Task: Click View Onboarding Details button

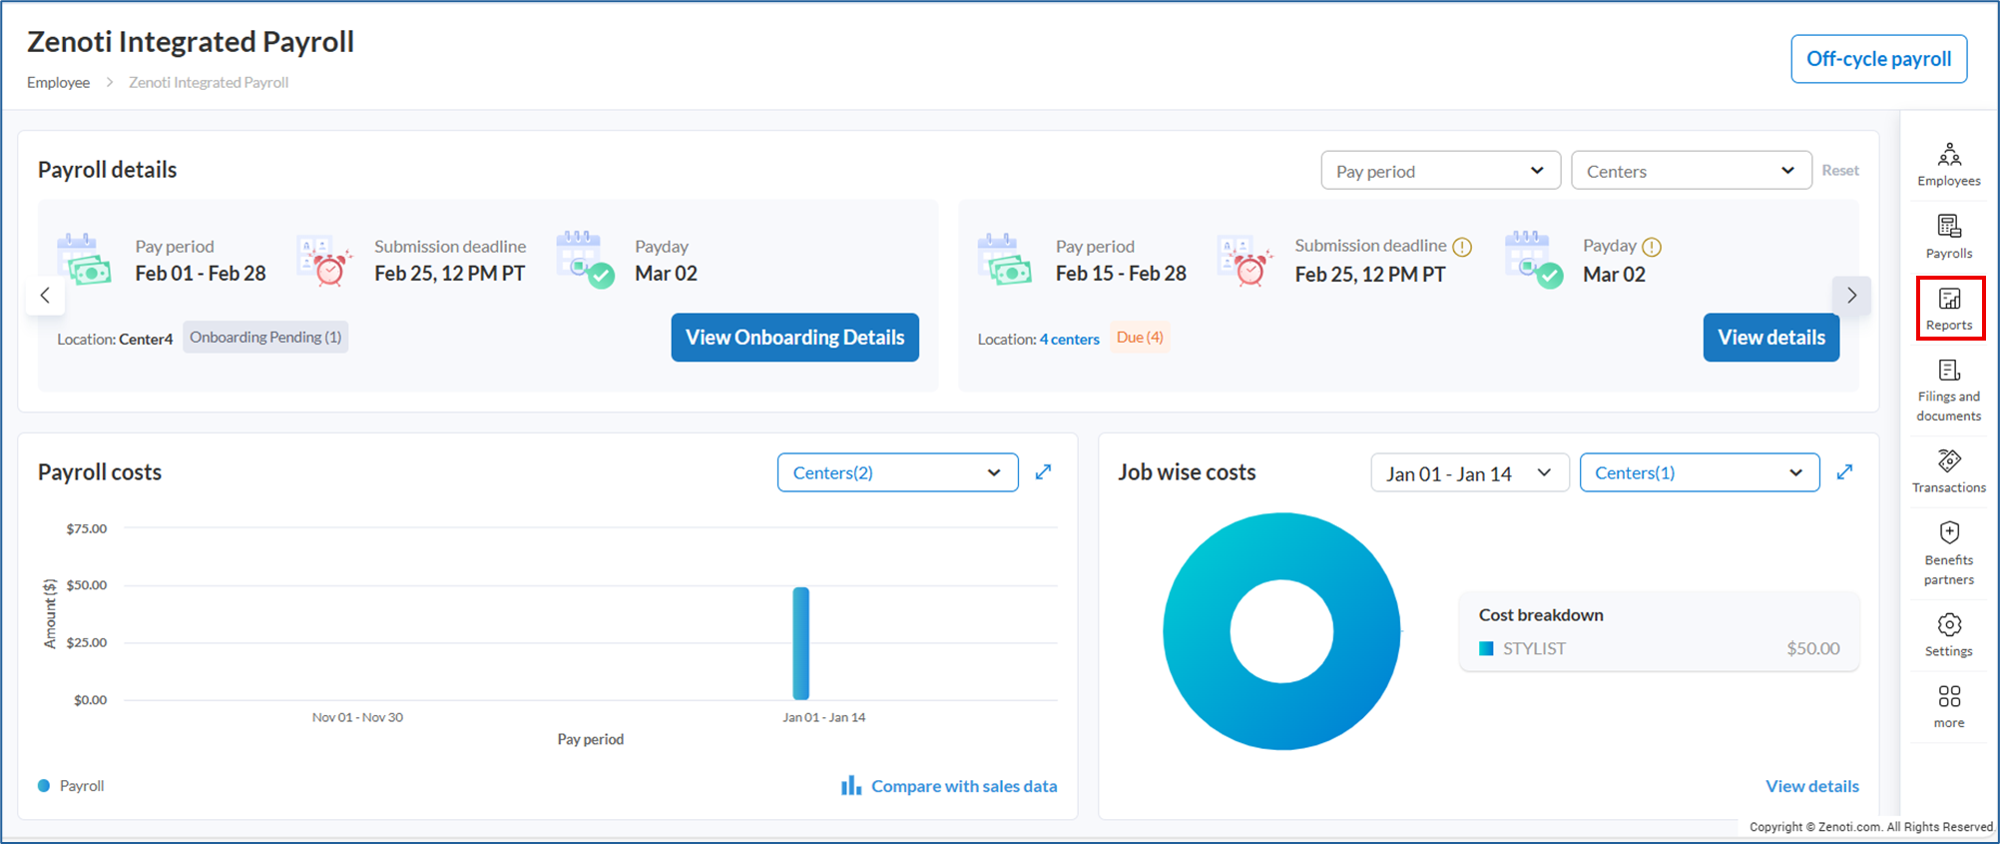Action: (794, 338)
